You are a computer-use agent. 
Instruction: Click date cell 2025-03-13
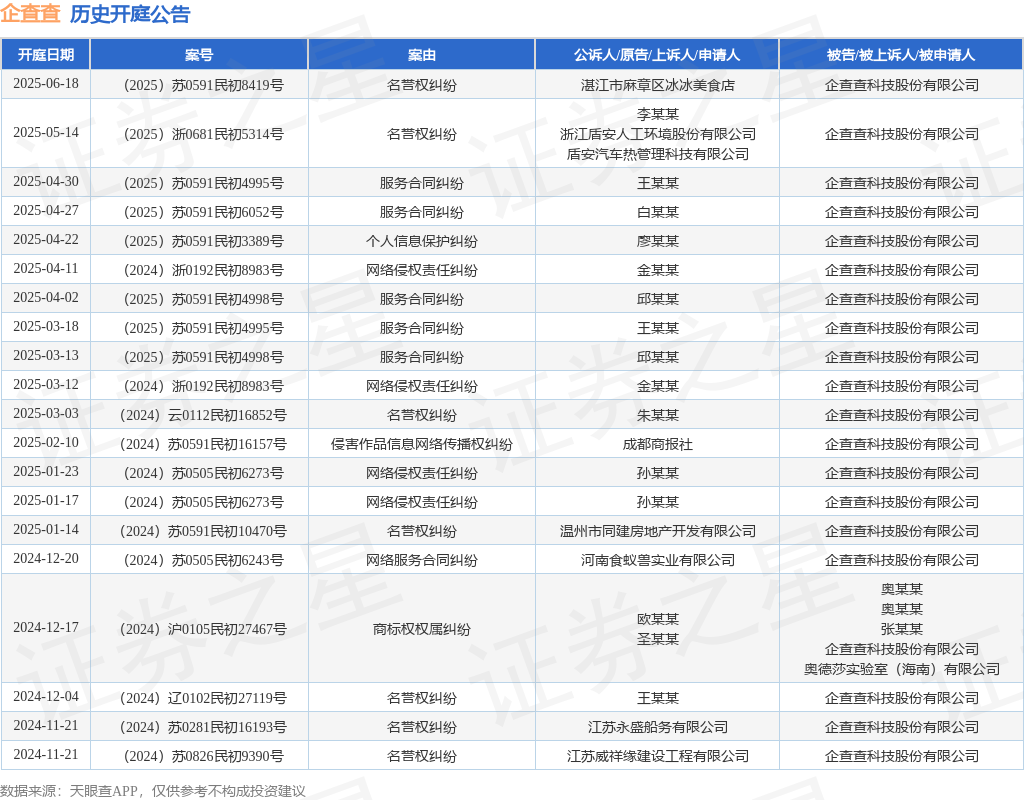(x=46, y=355)
